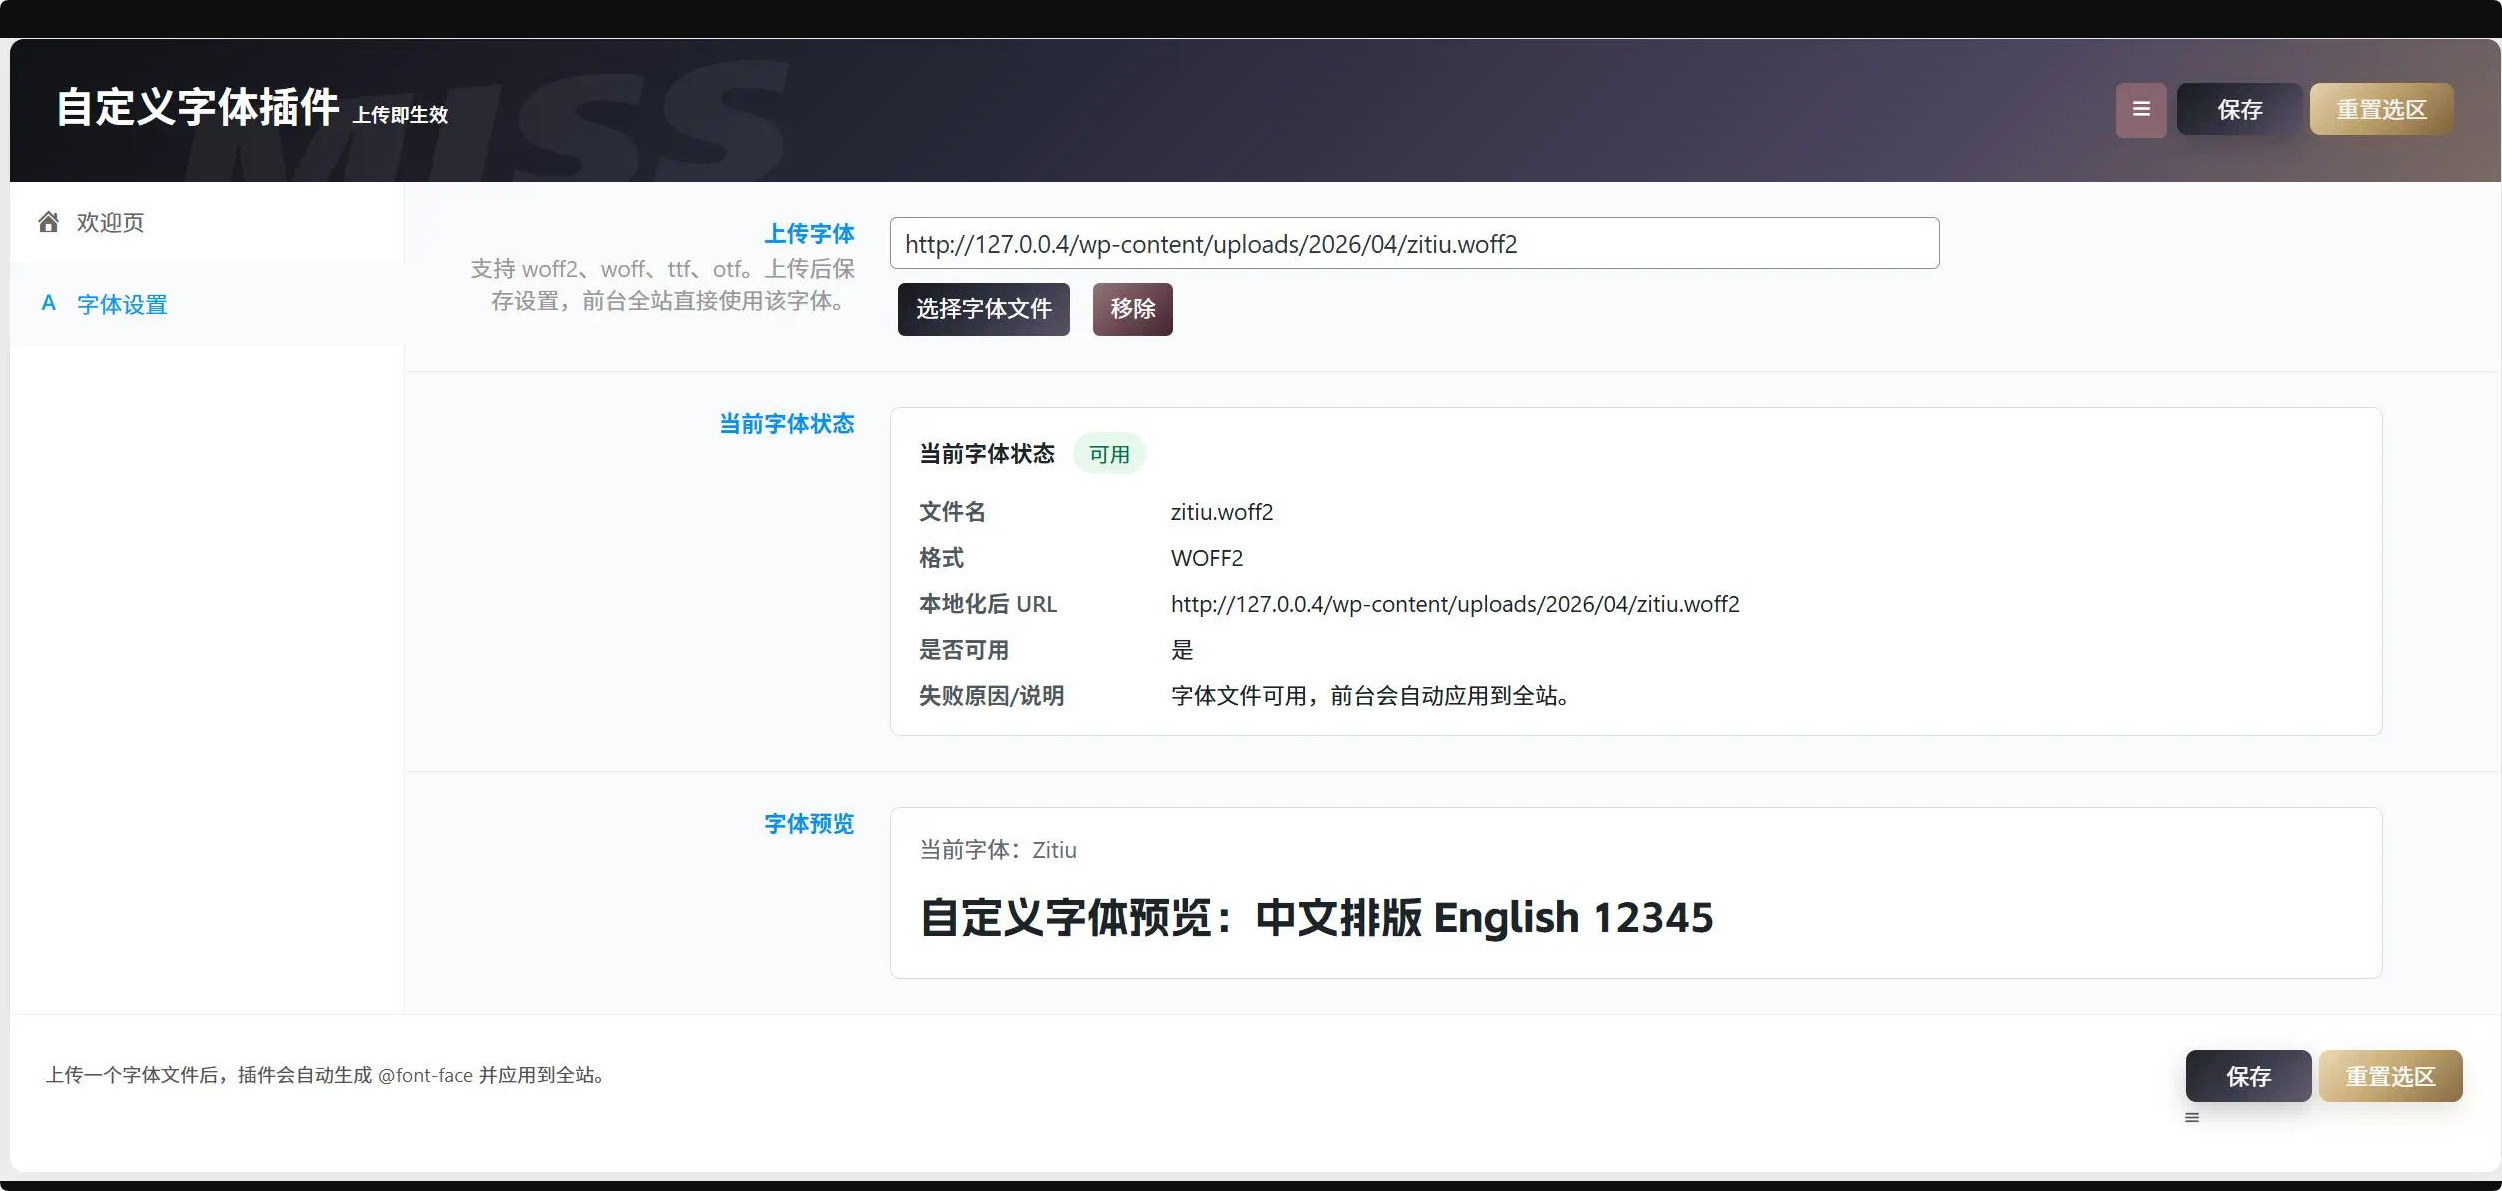Click the top 重置选区 button in header
Screen dimensions: 2502x1191
click(x=2381, y=109)
